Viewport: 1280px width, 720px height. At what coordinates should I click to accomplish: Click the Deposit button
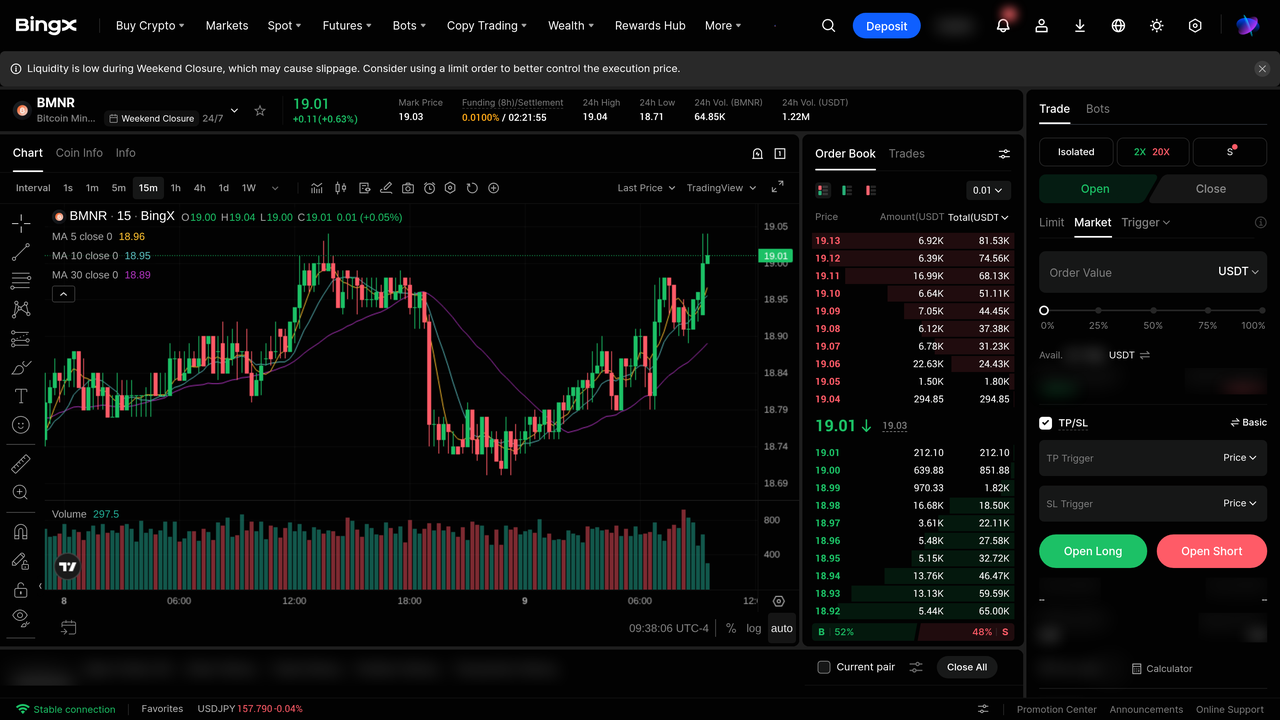[886, 26]
